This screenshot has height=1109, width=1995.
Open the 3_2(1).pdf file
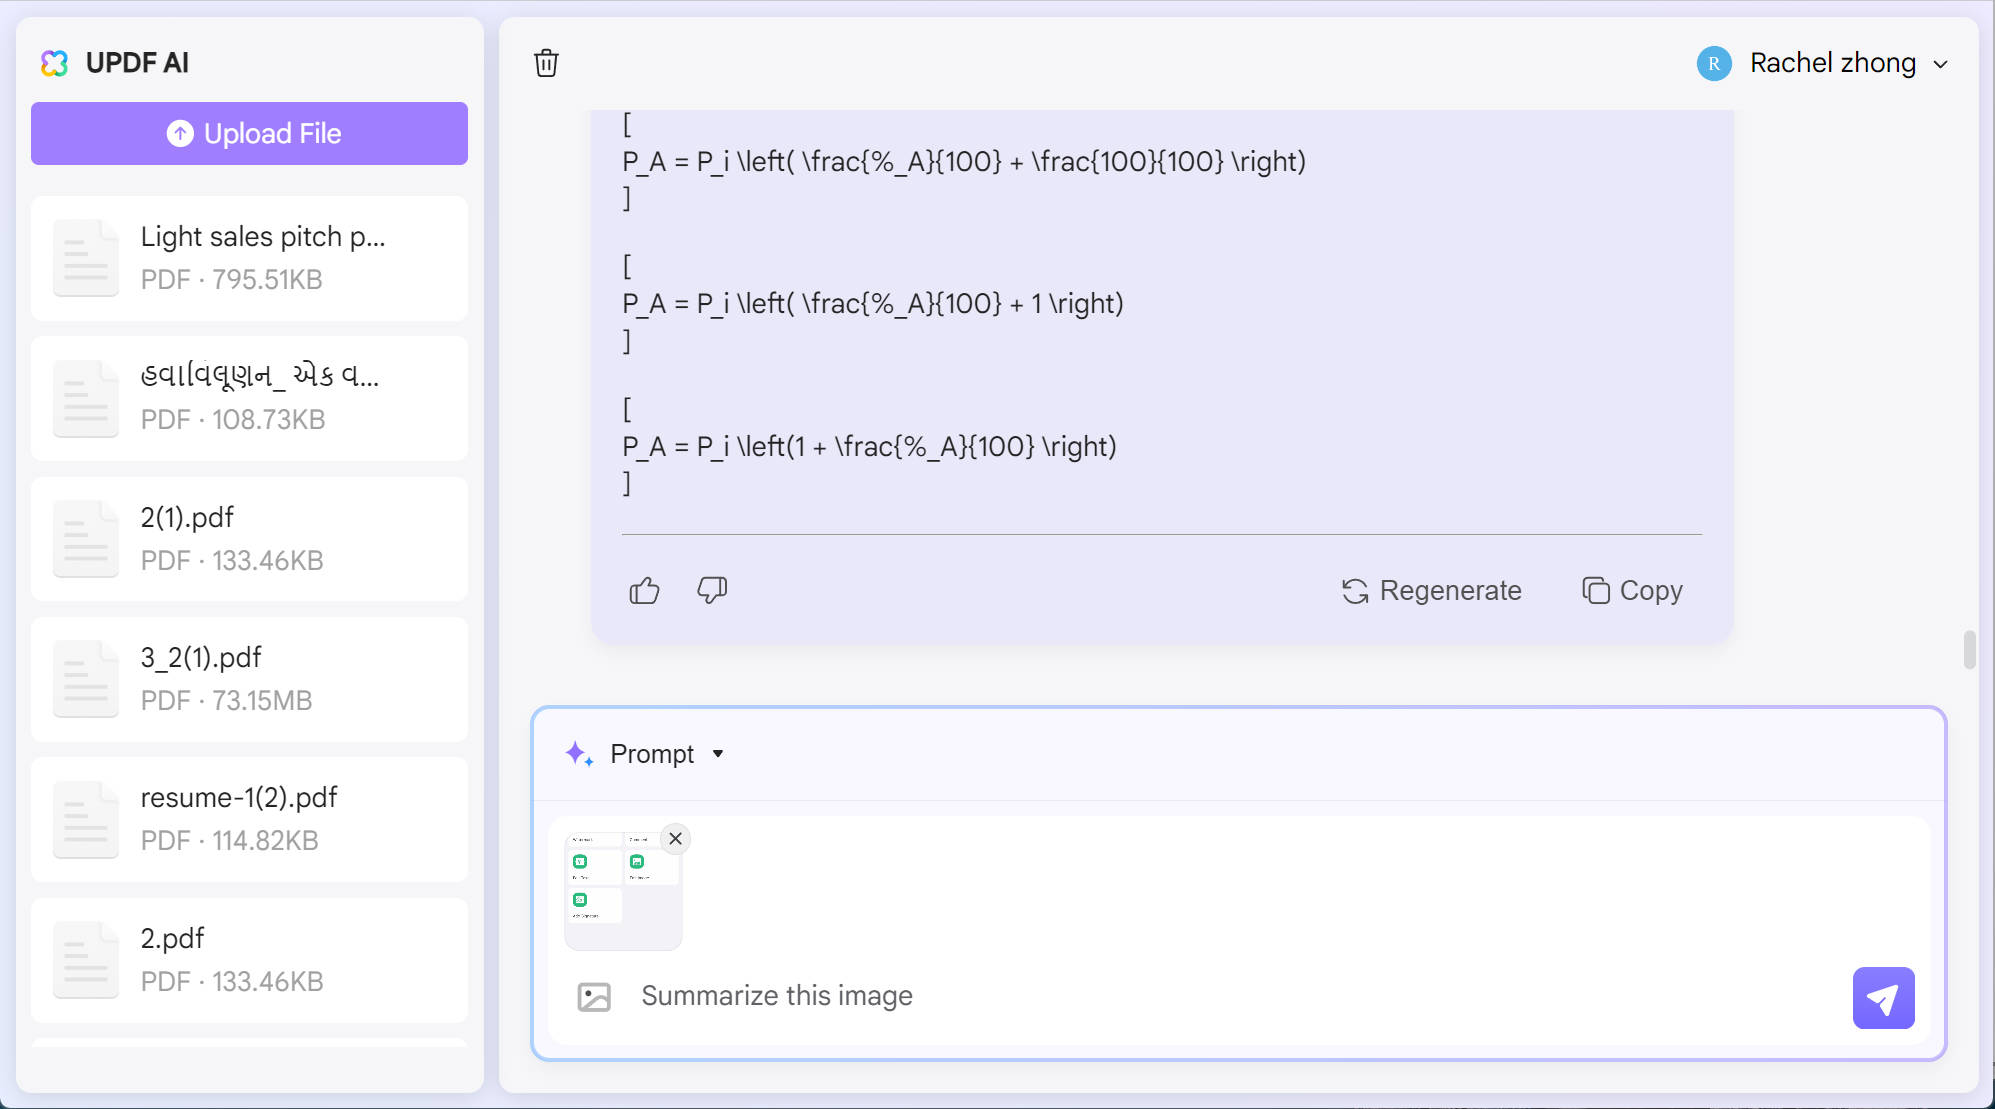click(249, 679)
